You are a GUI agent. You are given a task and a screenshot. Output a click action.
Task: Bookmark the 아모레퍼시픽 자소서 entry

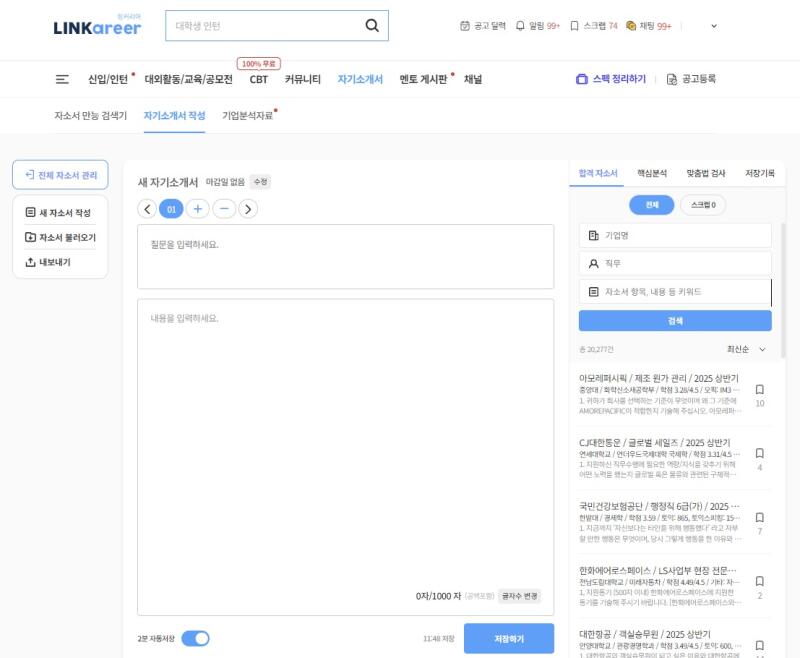tap(759, 389)
